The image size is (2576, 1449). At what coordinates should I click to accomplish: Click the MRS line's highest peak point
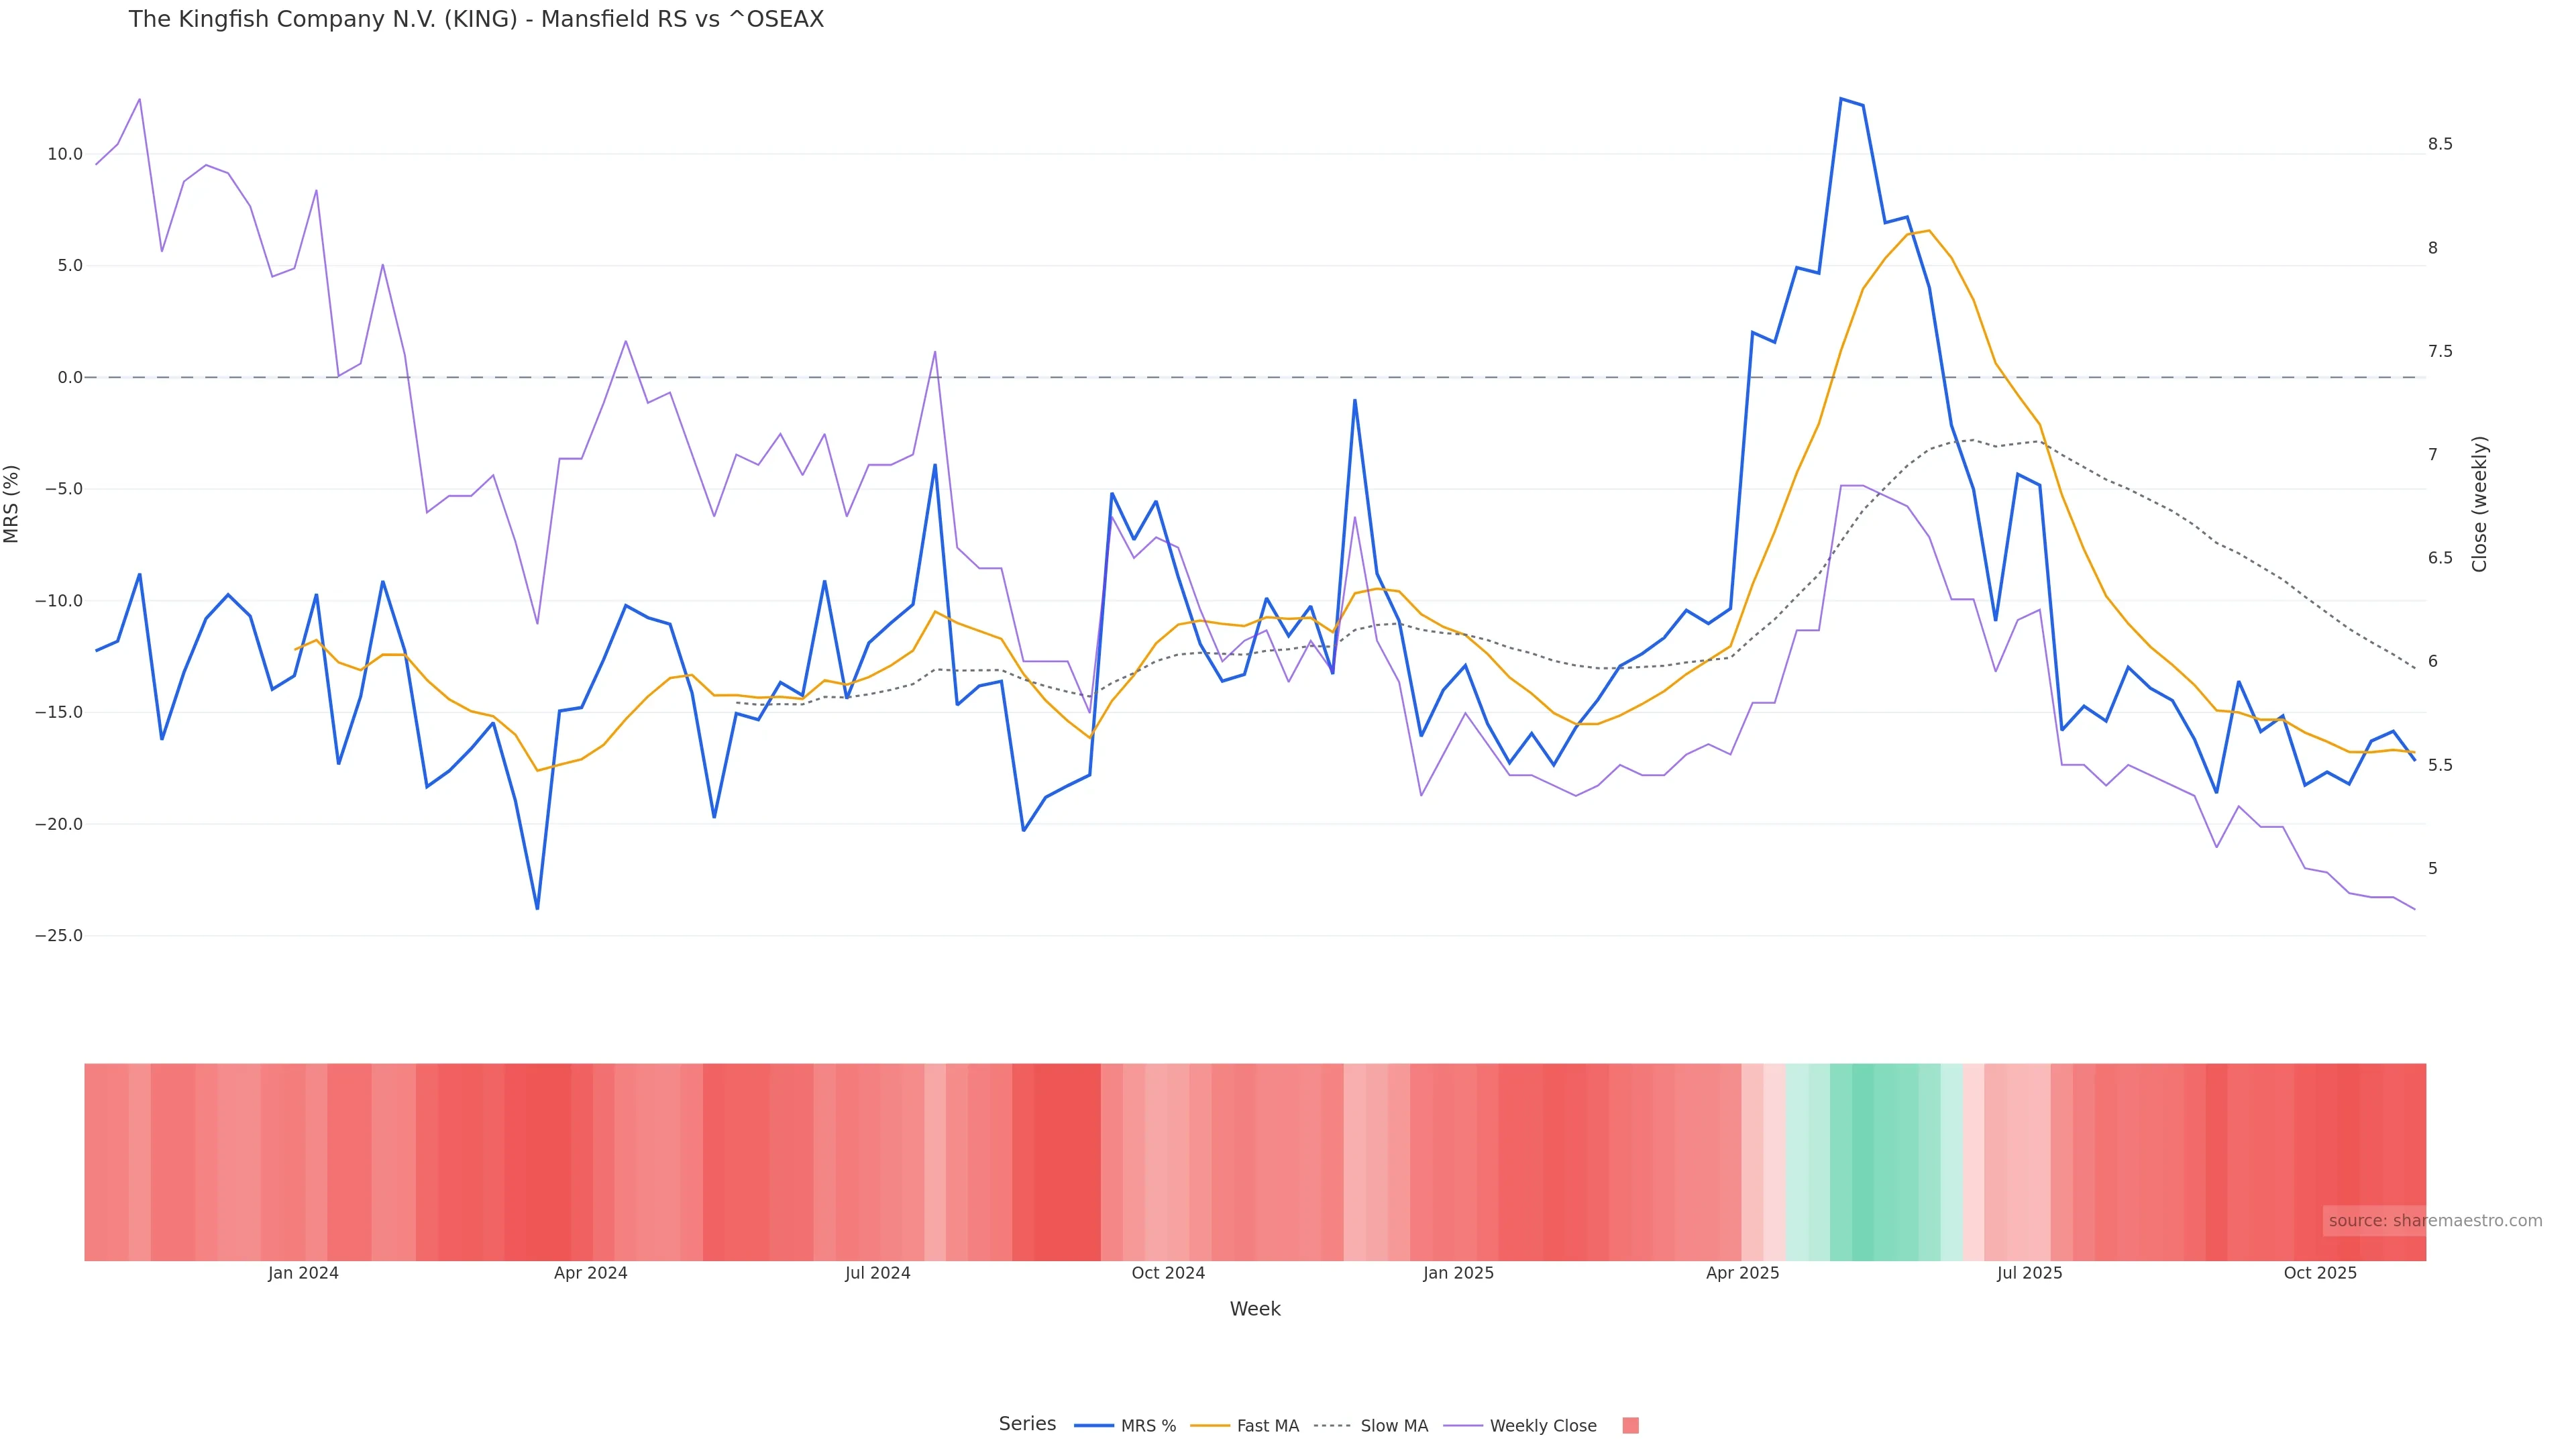pos(1841,99)
